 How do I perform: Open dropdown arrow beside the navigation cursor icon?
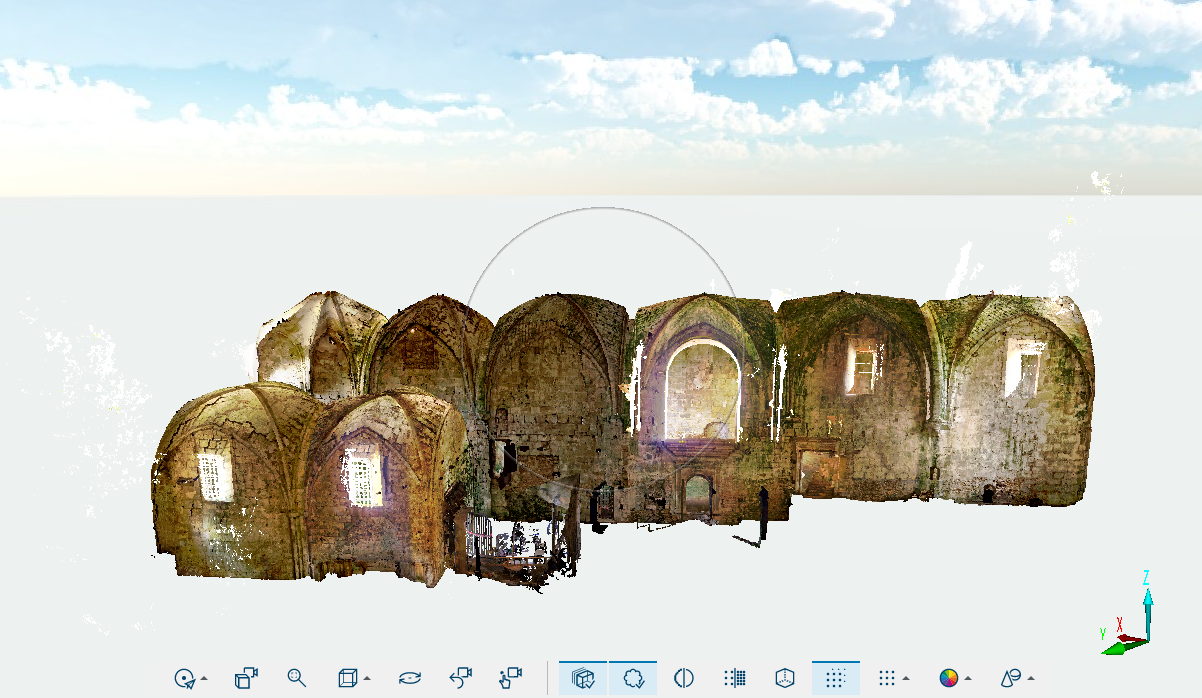pyautogui.click(x=204, y=679)
